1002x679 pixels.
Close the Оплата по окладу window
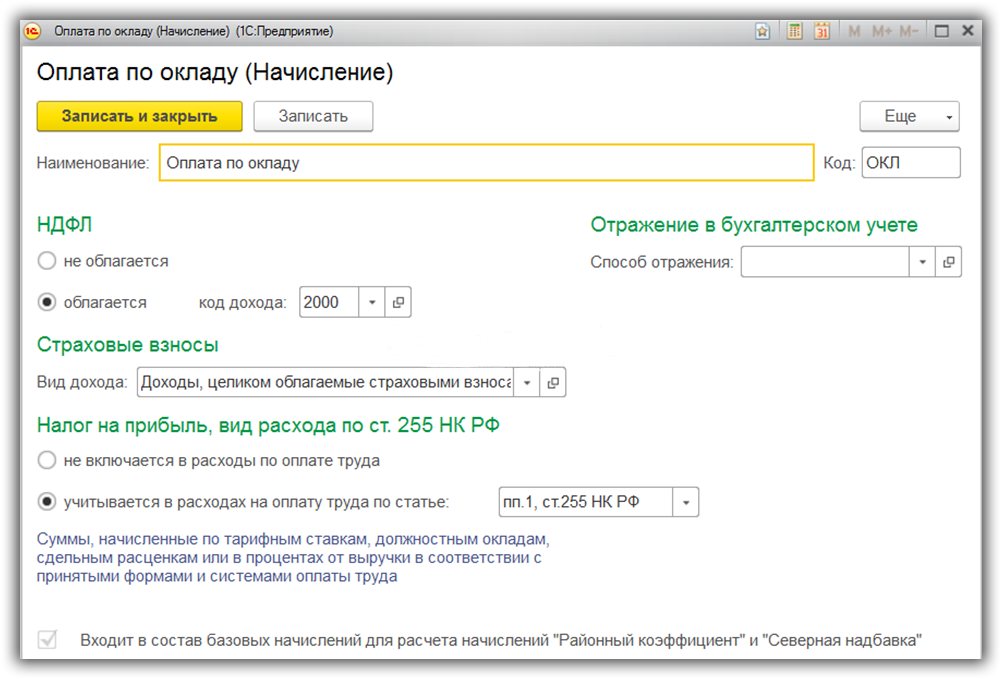click(967, 31)
